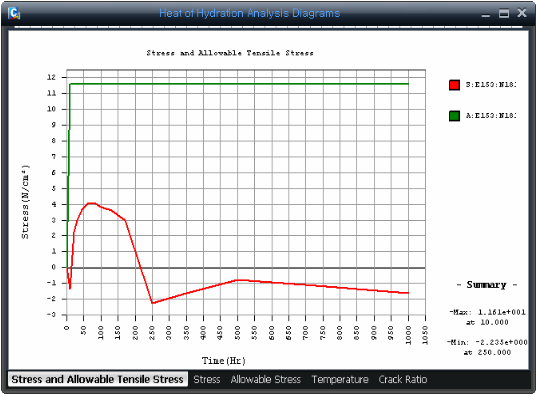
Task: Click the Time (Hr) axis label
Action: (x=224, y=360)
